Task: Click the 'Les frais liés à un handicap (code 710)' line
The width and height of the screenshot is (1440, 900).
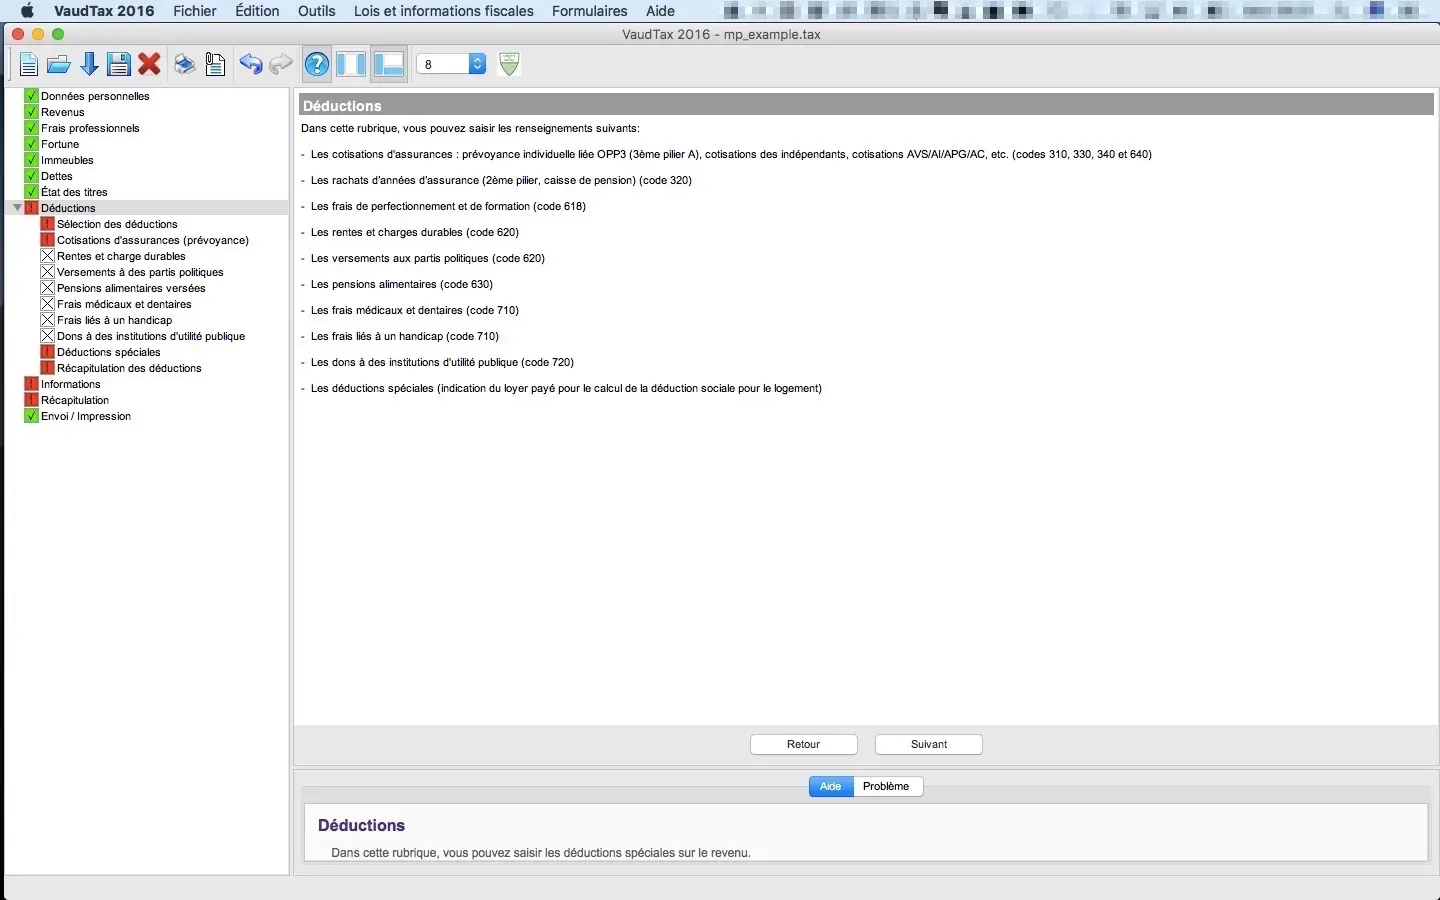Action: pos(405,336)
